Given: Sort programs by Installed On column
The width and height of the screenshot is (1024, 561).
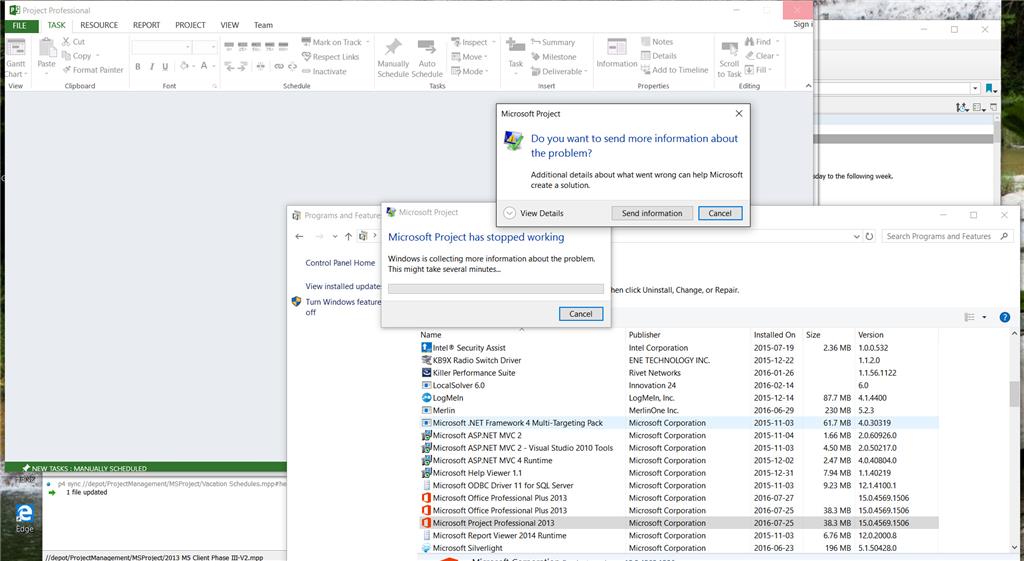Looking at the screenshot, I should click(x=776, y=334).
